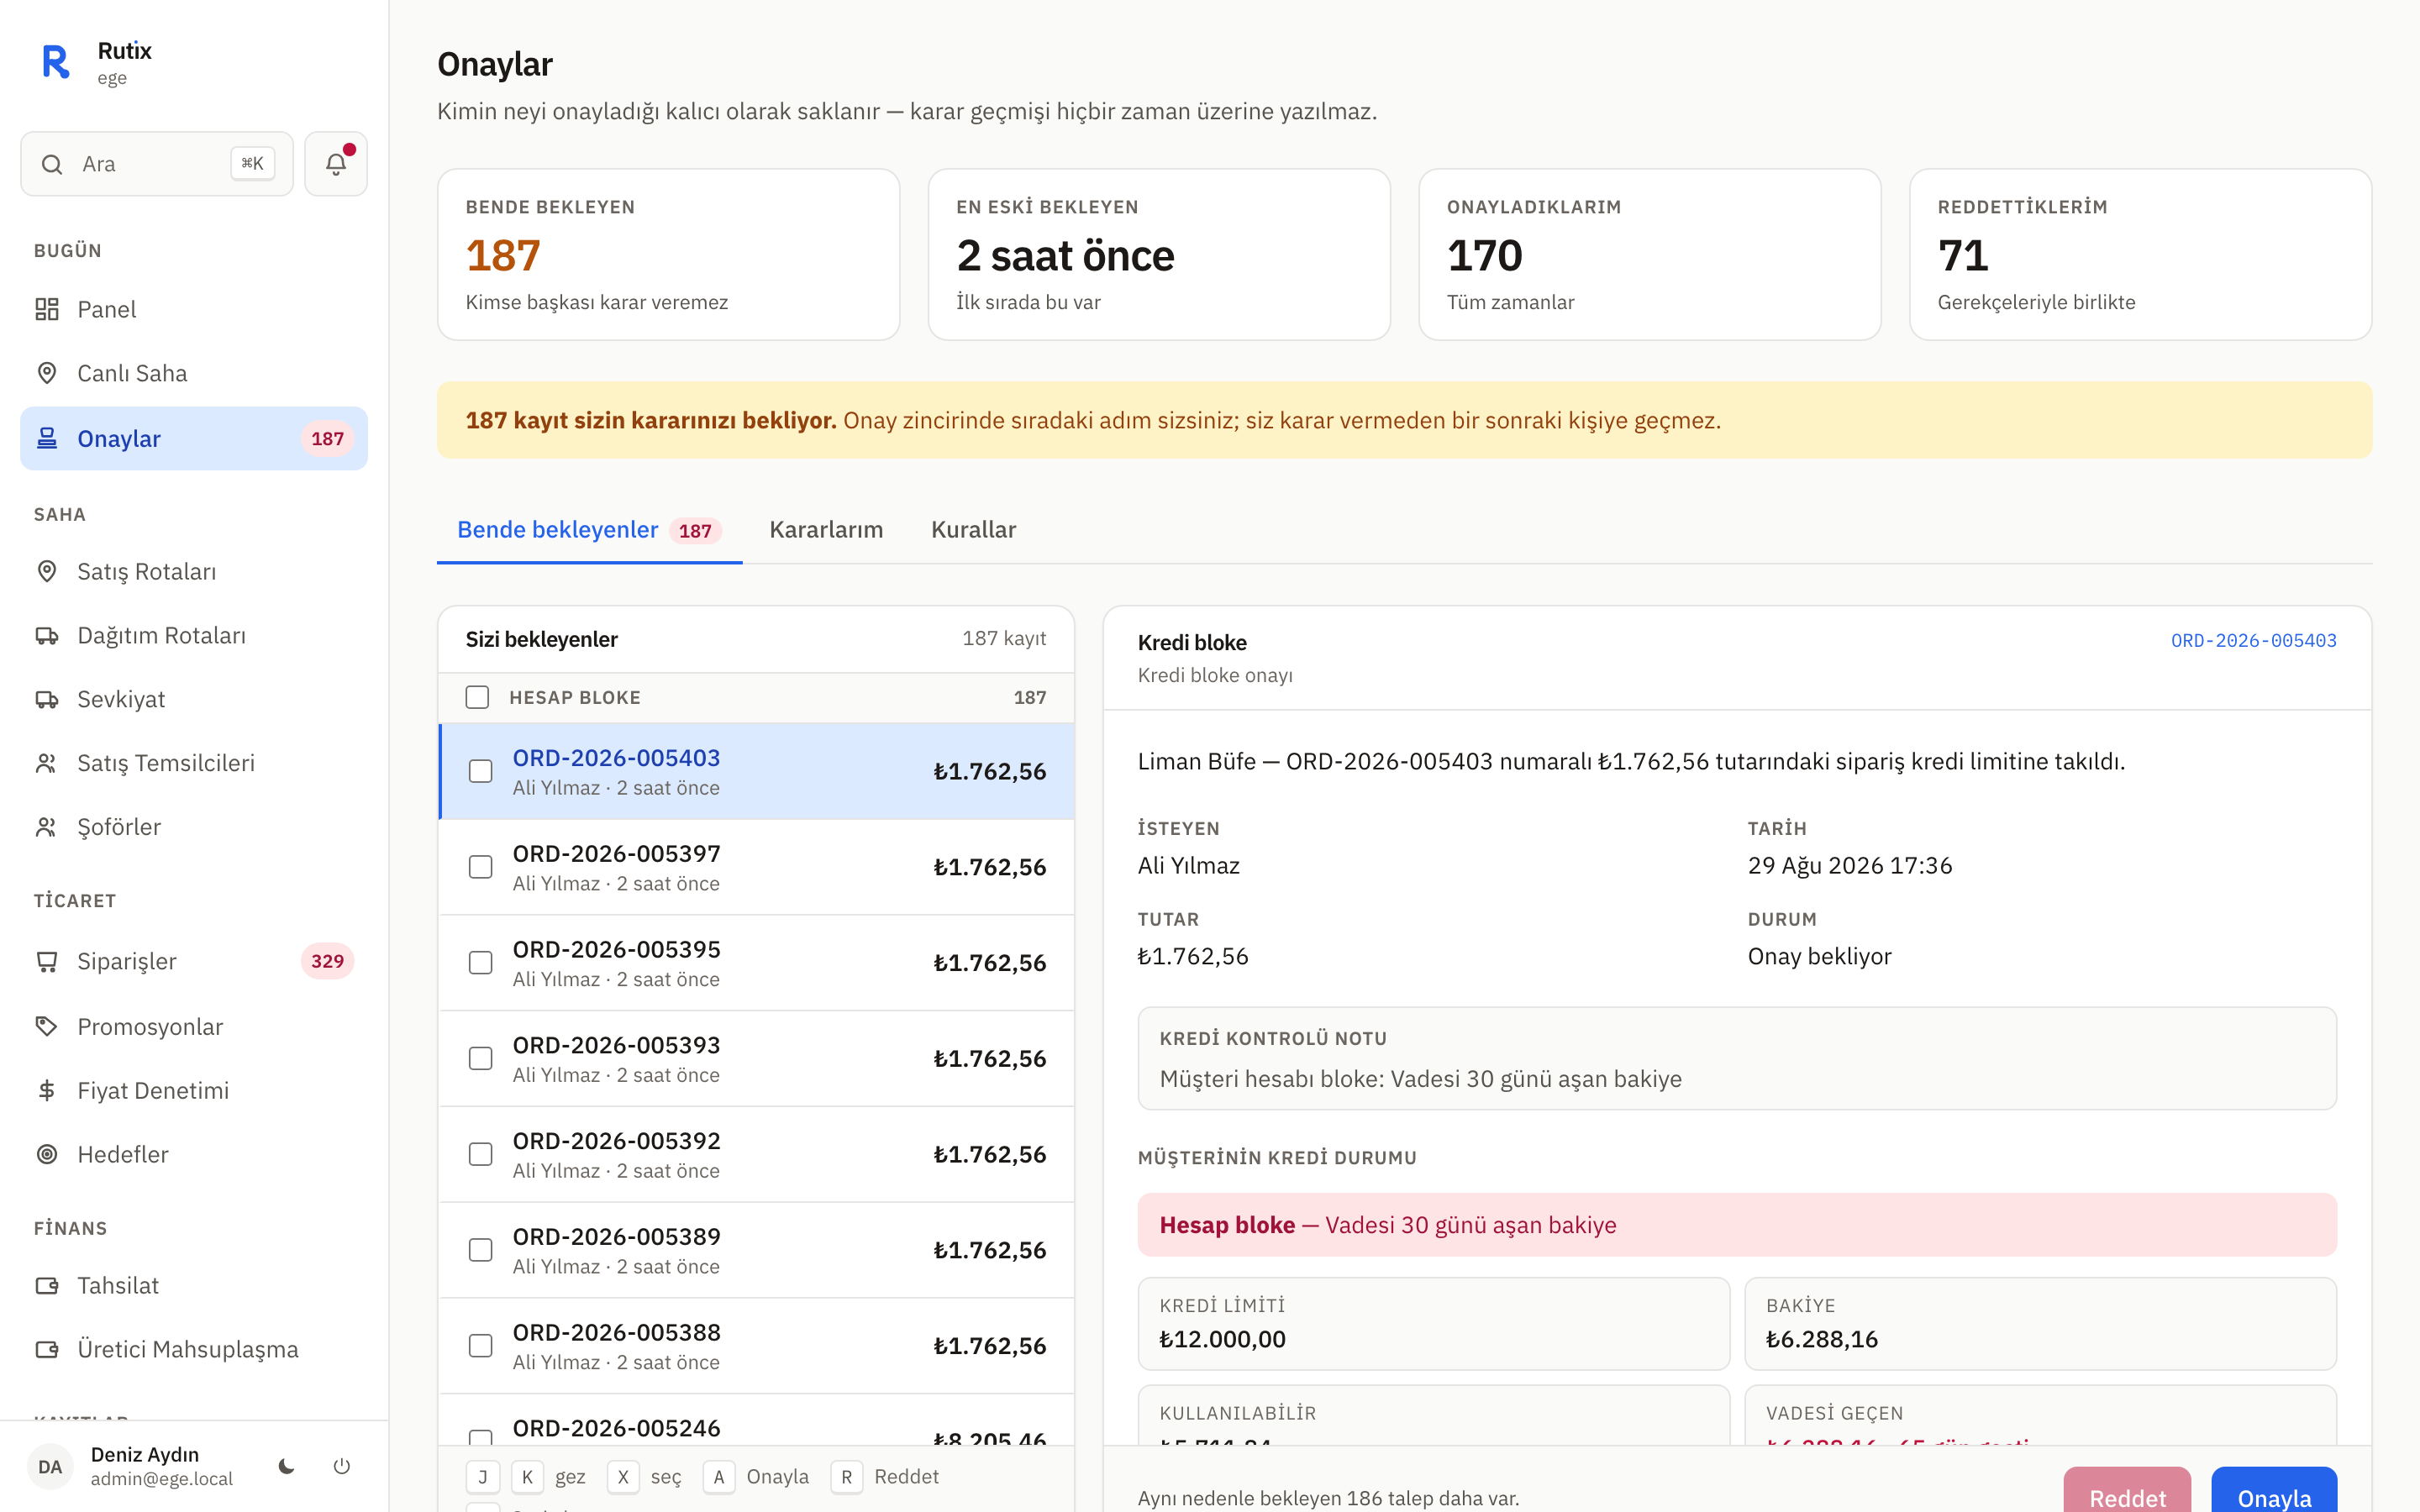
Task: Open Dağıtım Rotaları via its truck icon
Action: [x=47, y=635]
